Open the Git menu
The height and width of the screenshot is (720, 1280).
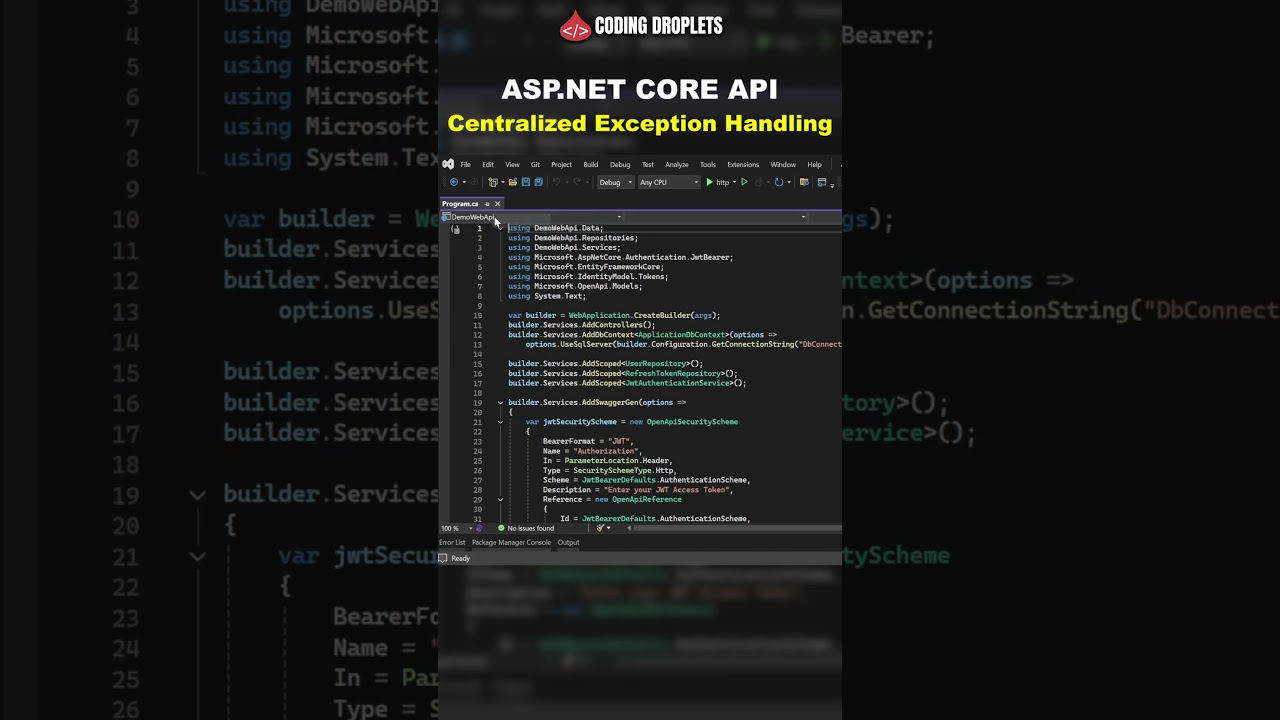[535, 165]
